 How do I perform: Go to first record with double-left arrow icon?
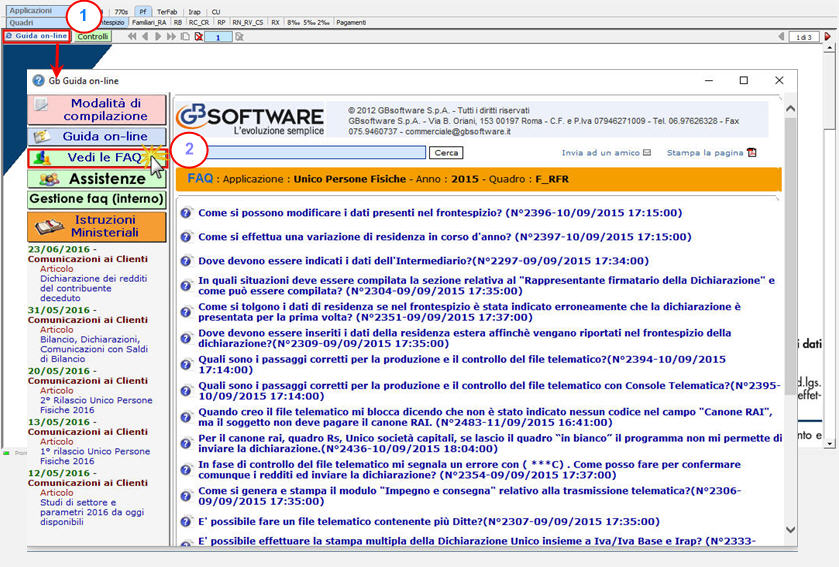click(132, 36)
